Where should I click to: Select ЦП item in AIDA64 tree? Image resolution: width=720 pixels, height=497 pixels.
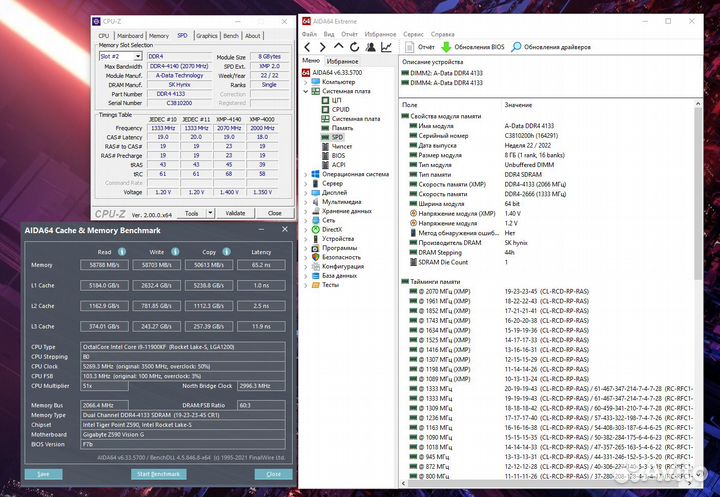pyautogui.click(x=331, y=100)
